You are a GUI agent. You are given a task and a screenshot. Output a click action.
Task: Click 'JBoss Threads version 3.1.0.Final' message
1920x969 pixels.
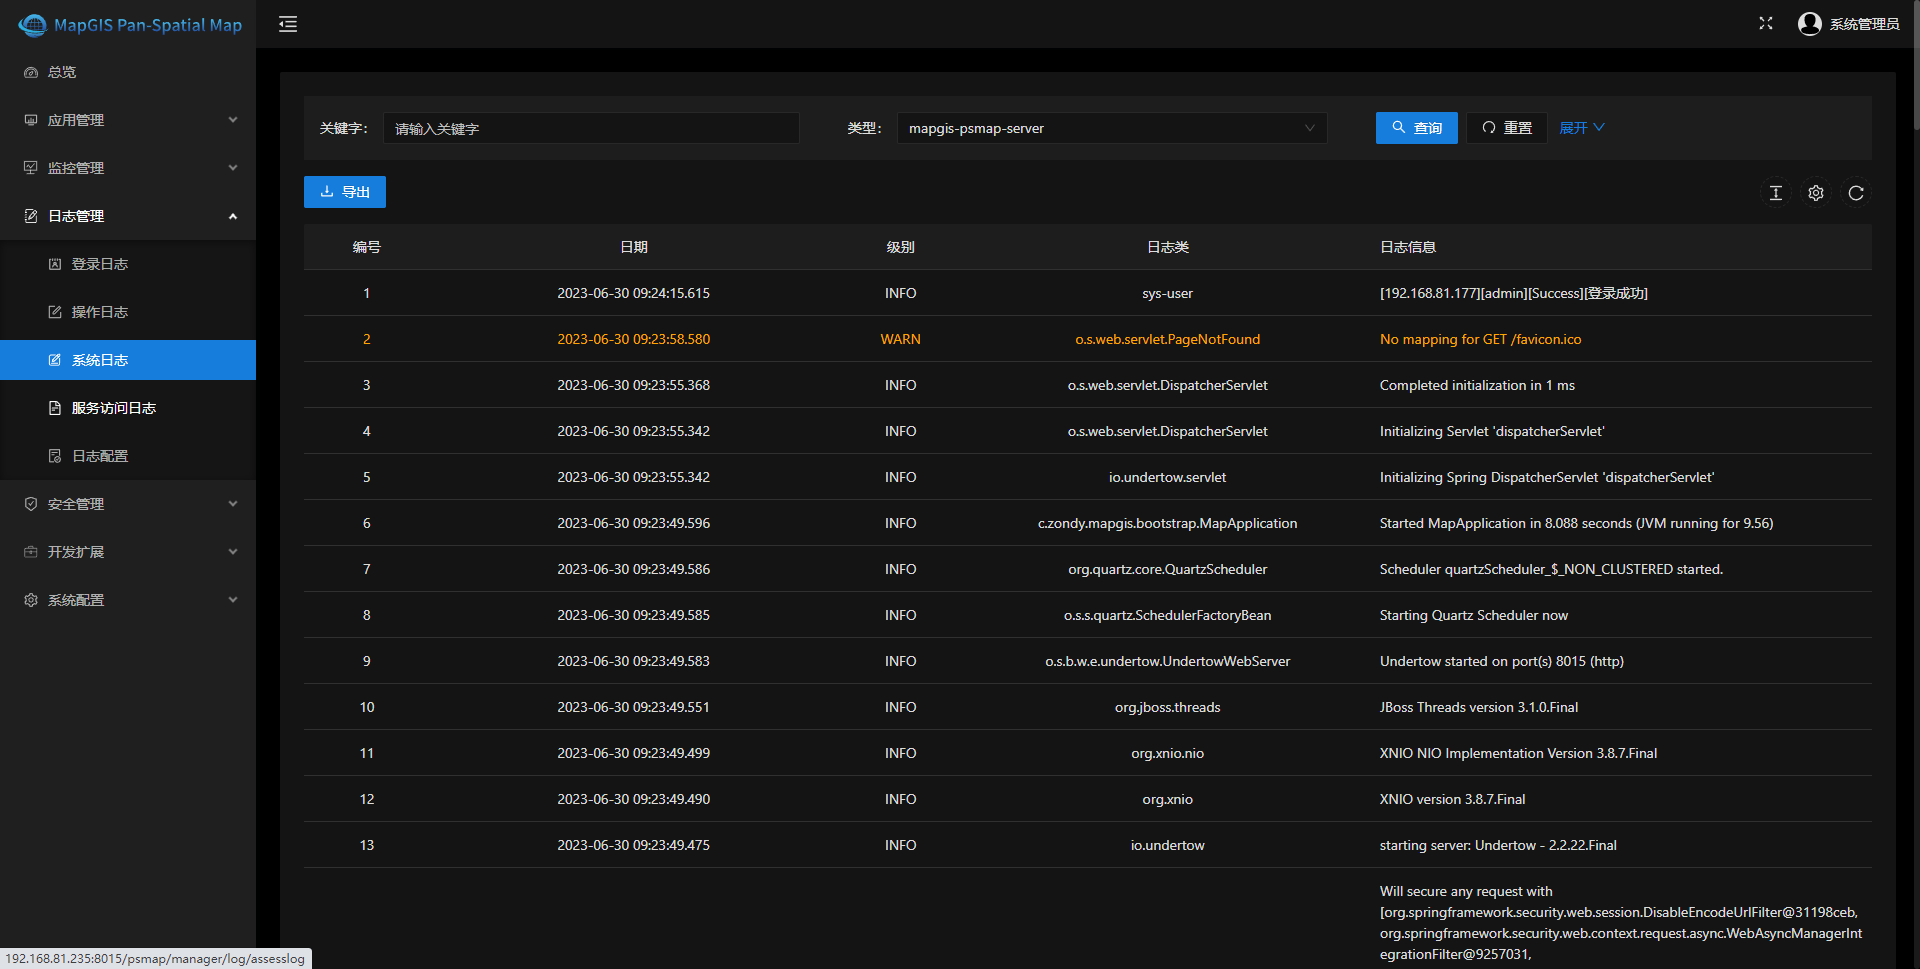pyautogui.click(x=1479, y=707)
